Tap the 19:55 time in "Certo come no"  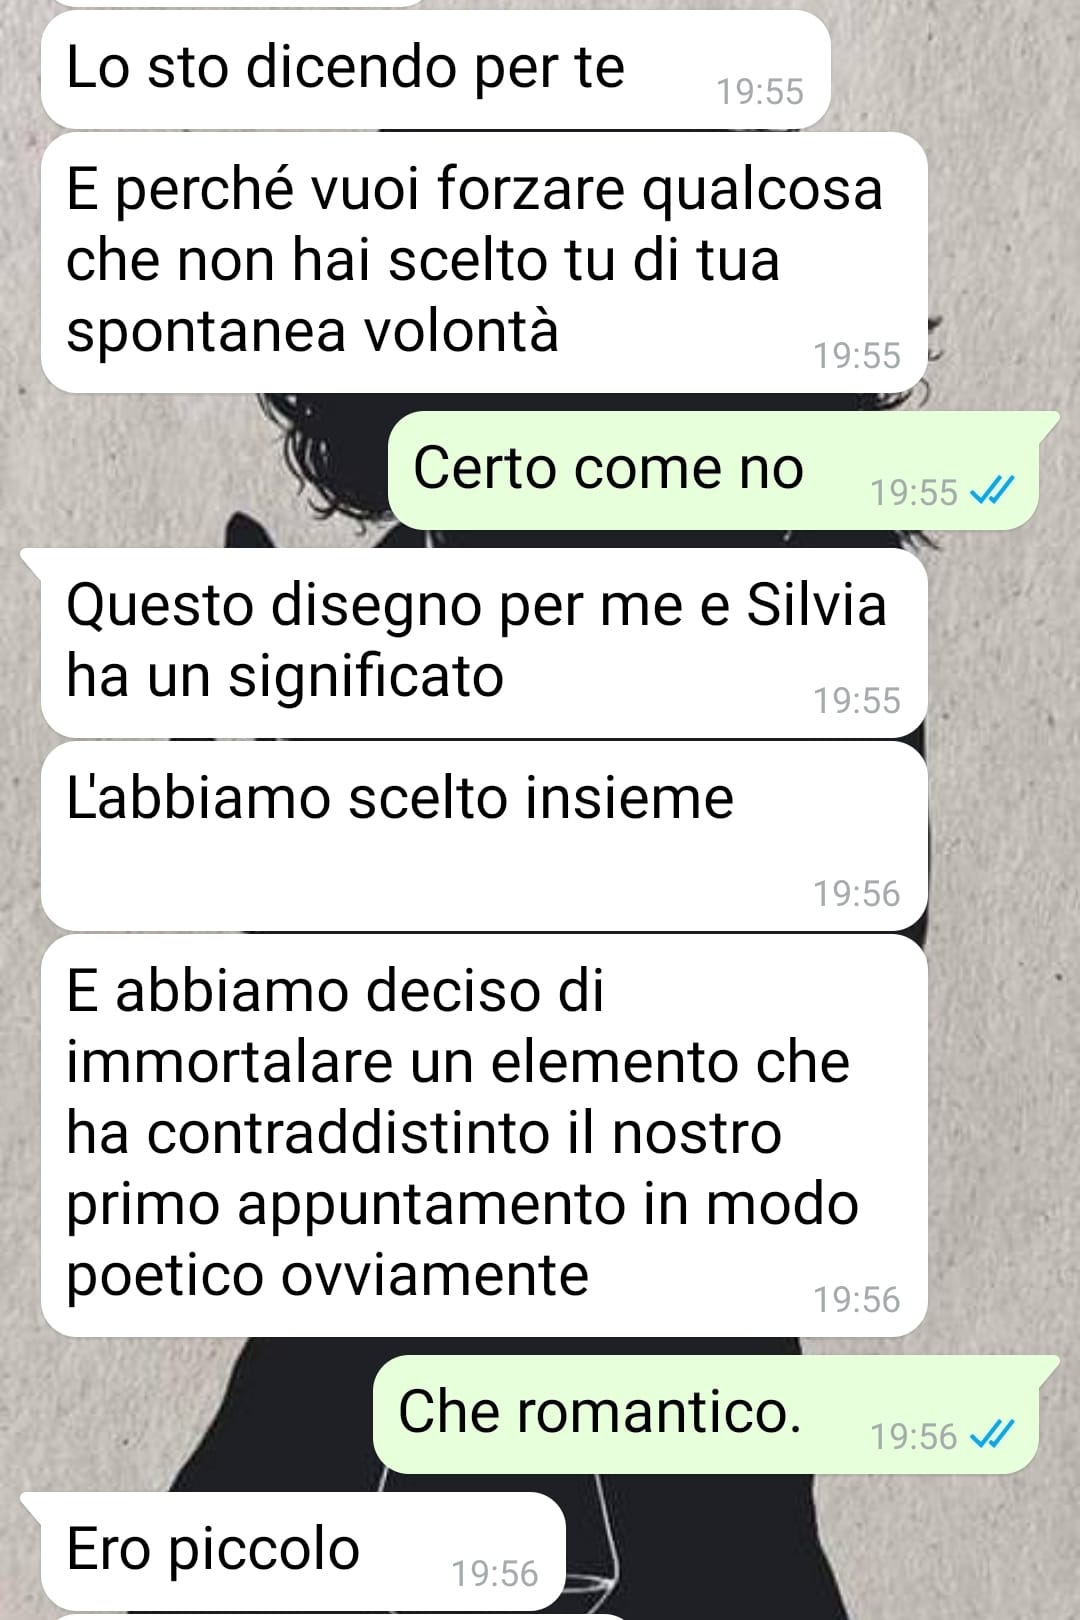point(914,492)
